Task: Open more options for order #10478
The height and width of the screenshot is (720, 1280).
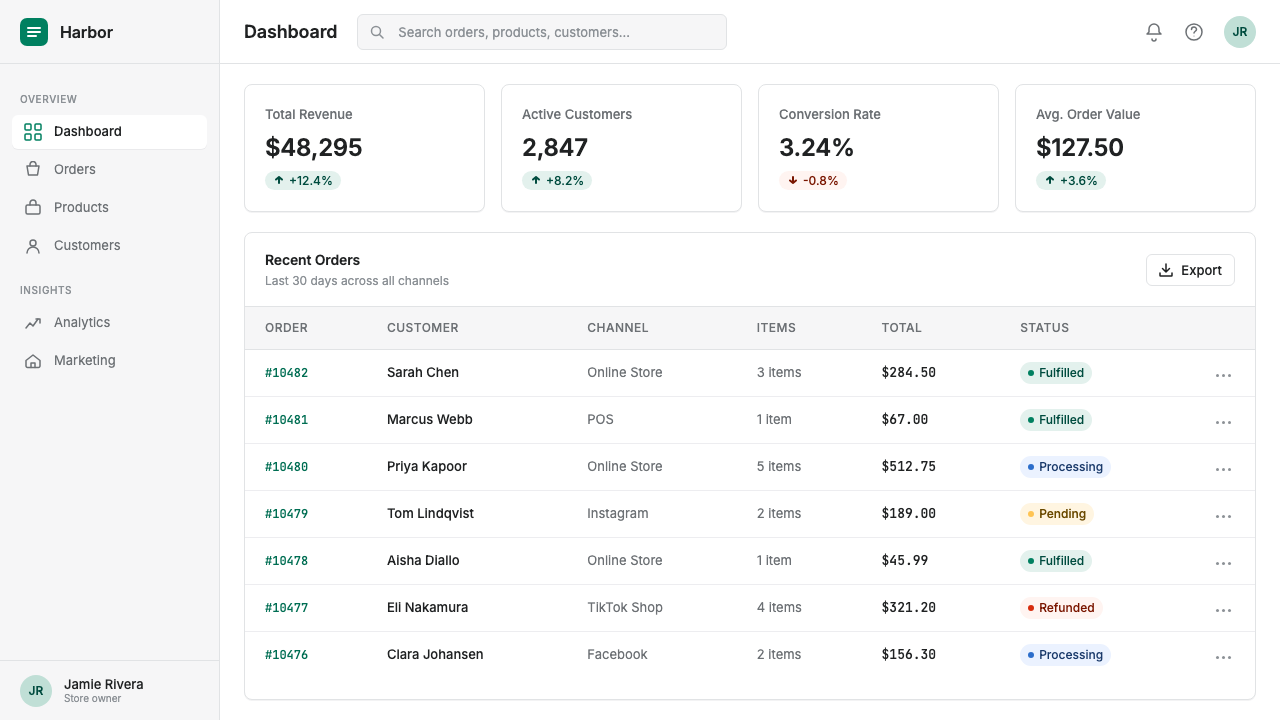Action: pyautogui.click(x=1223, y=563)
